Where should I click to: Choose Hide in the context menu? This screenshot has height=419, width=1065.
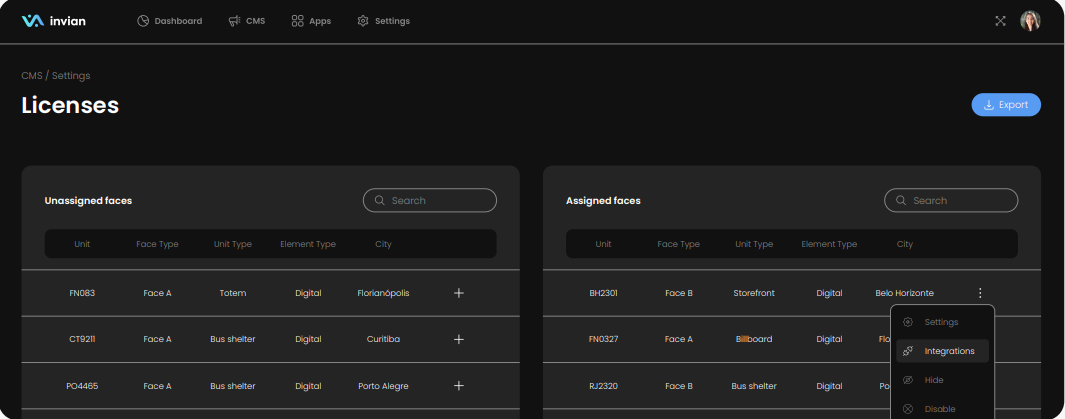943,380
